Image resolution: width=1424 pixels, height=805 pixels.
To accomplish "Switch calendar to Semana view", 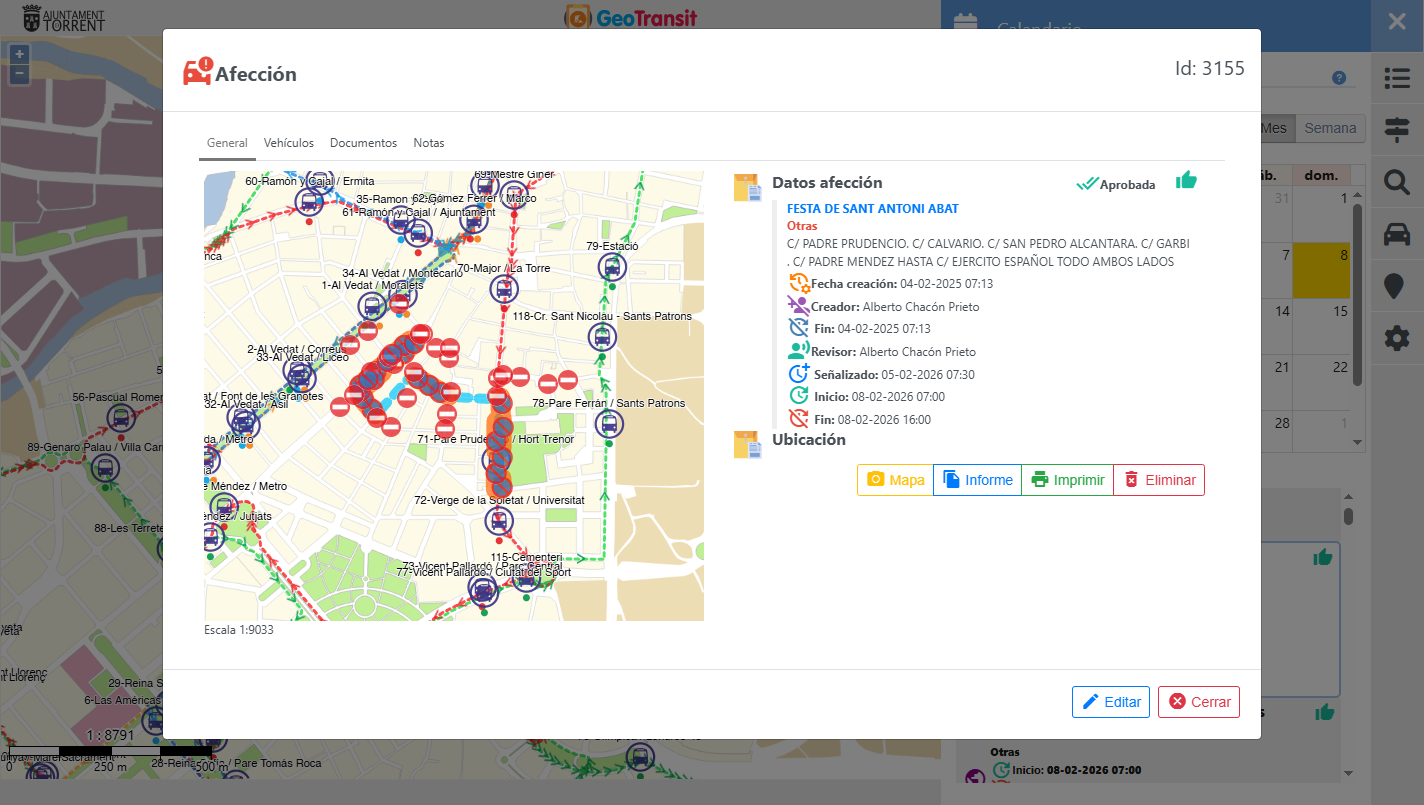I will tap(1330, 128).
